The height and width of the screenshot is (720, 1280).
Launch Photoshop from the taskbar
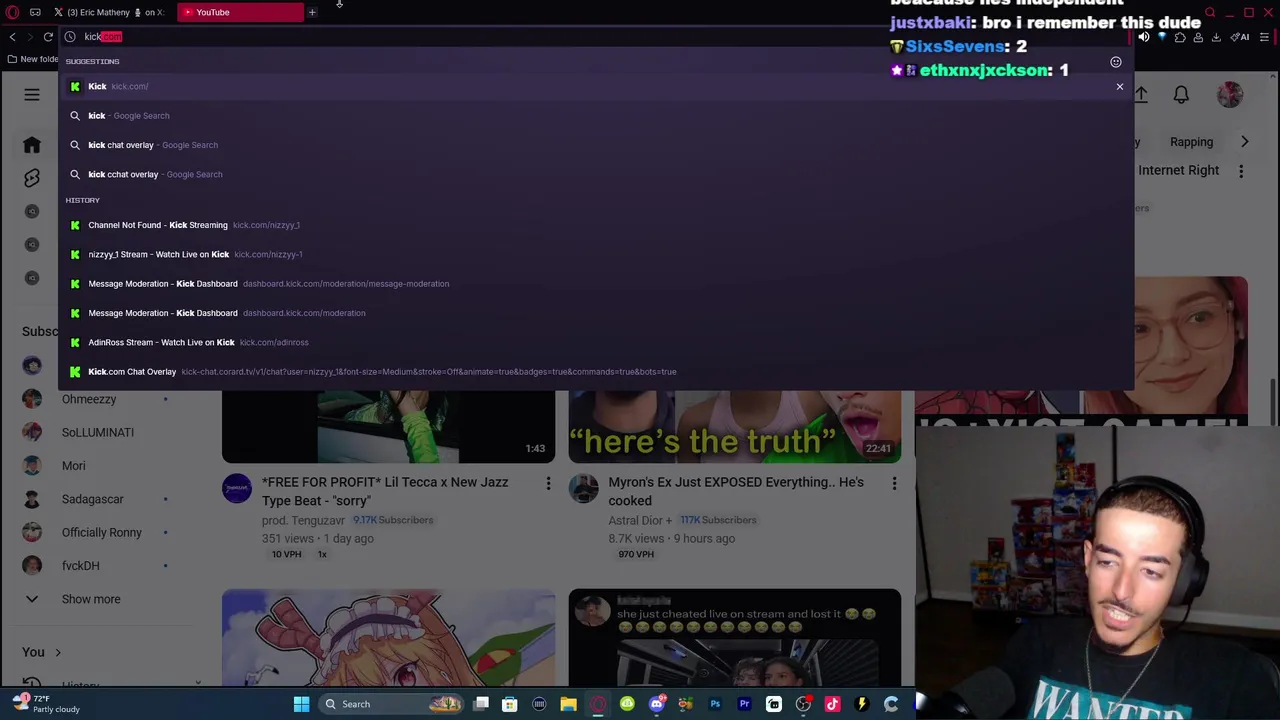[x=715, y=704]
